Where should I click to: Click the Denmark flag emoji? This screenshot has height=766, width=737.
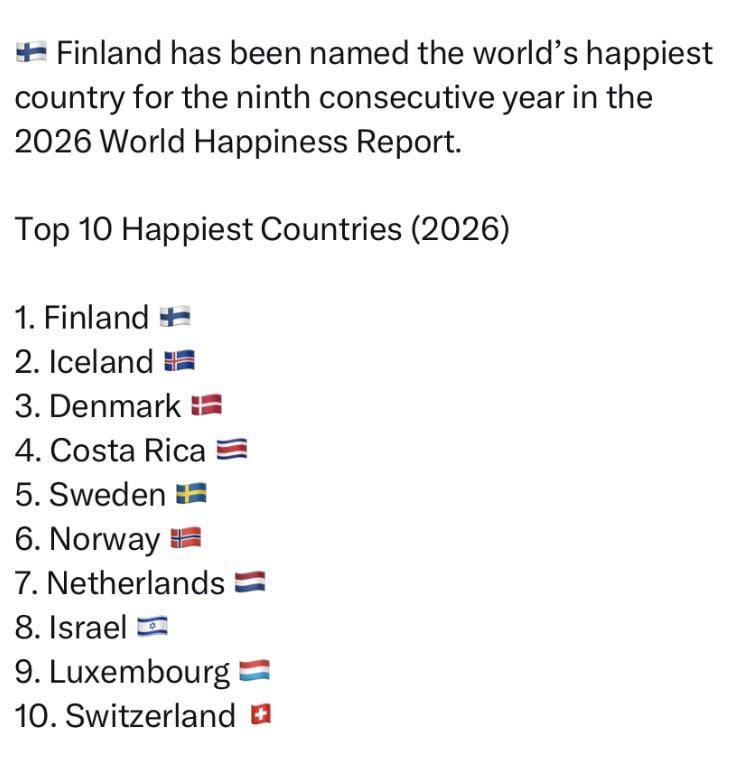click(x=205, y=405)
